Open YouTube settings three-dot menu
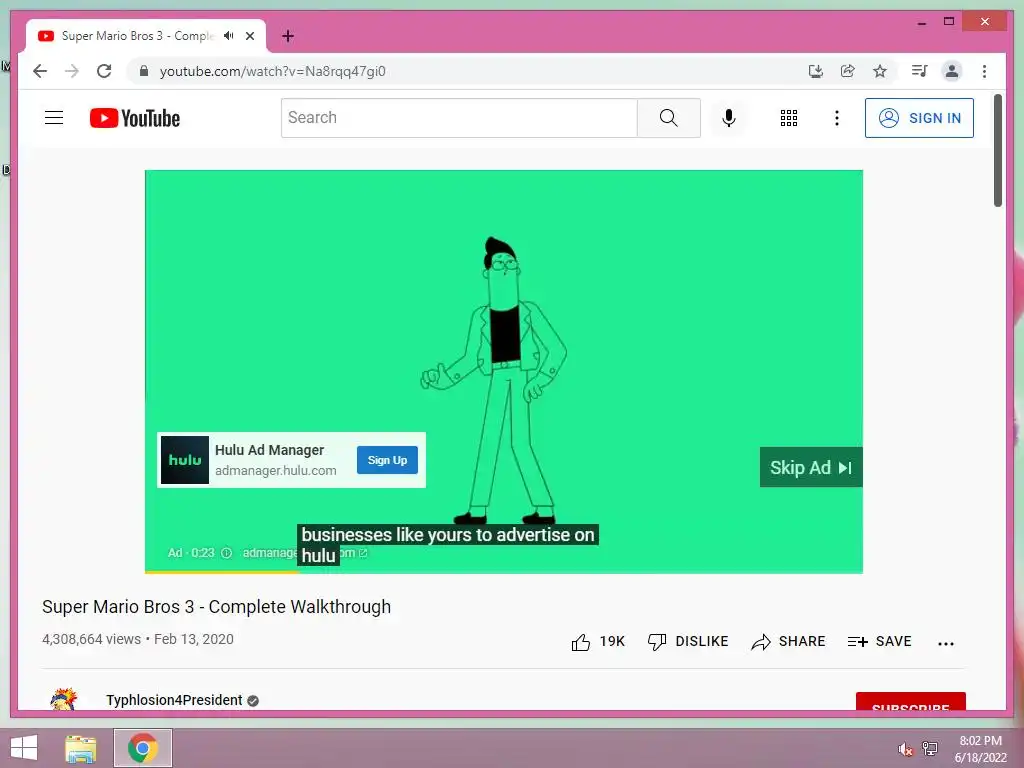Image resolution: width=1024 pixels, height=768 pixels. coord(837,118)
